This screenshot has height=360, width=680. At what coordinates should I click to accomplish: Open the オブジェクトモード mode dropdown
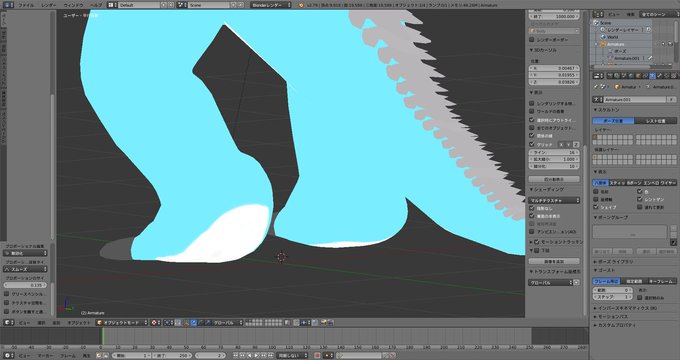[122, 323]
